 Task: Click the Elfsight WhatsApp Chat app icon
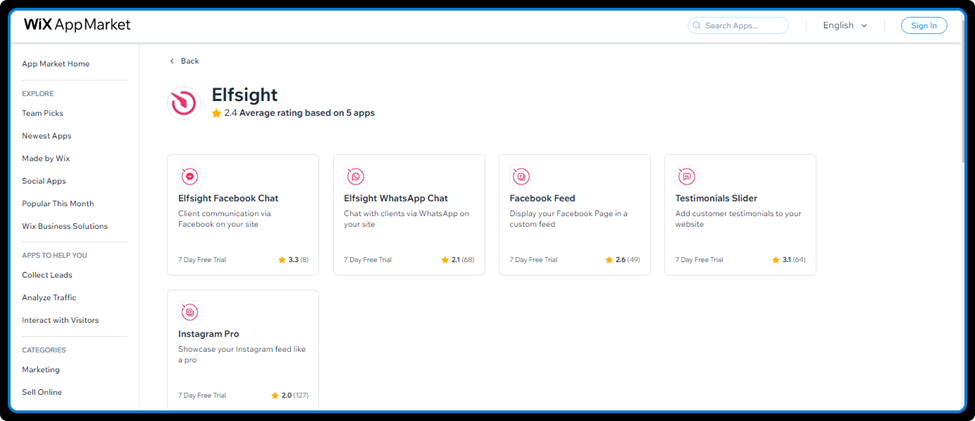click(356, 177)
